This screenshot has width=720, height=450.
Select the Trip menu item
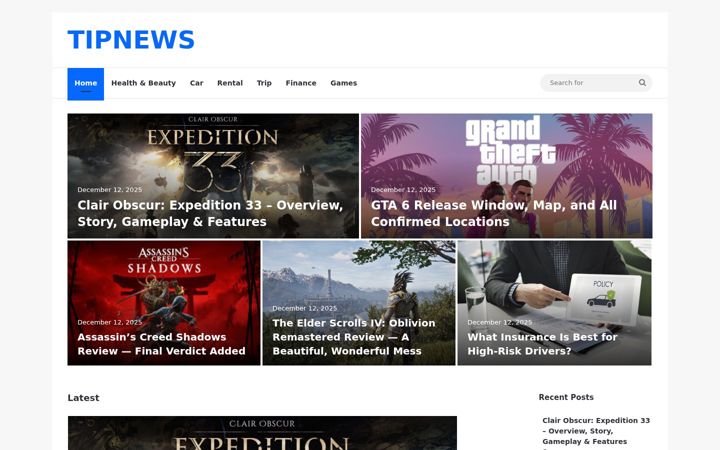(x=264, y=83)
